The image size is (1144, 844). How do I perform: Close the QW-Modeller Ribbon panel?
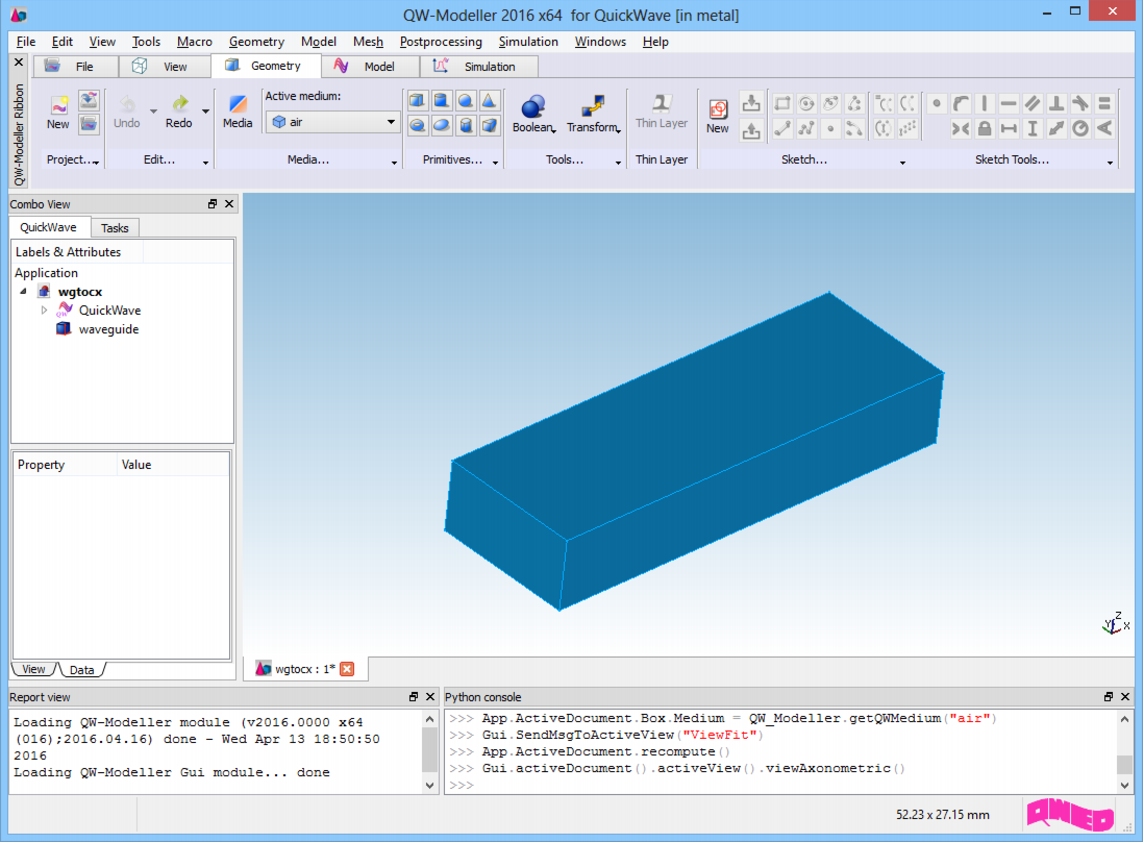(x=19, y=63)
